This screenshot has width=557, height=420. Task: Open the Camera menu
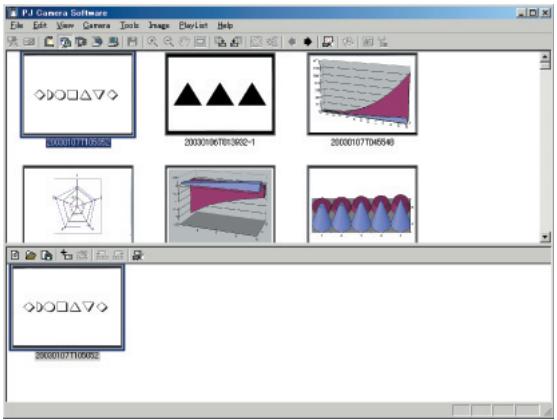(96, 26)
